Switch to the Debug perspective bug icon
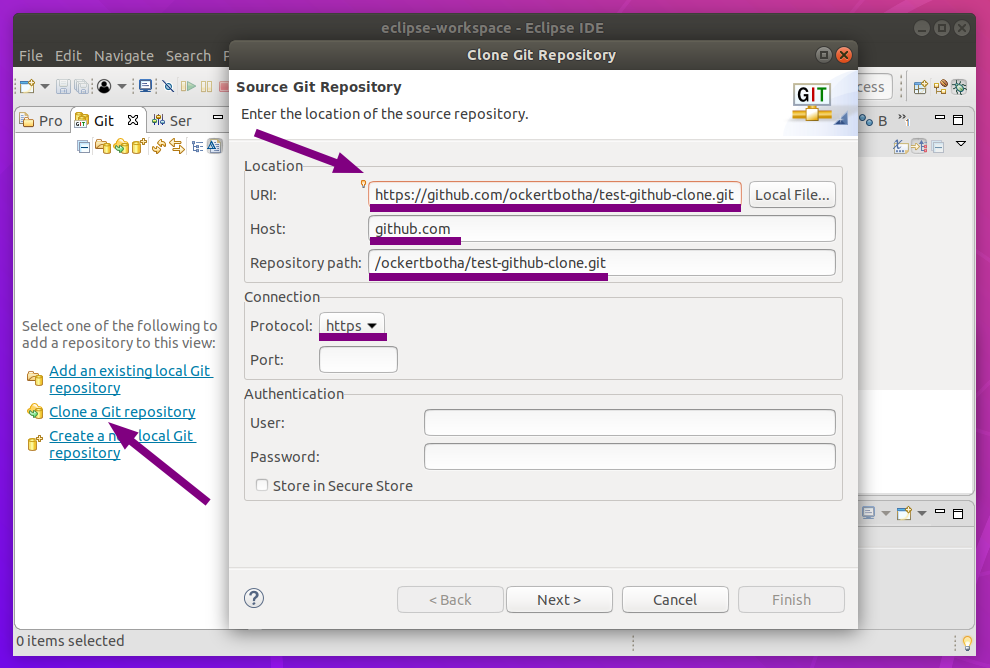The width and height of the screenshot is (990, 668). tap(959, 87)
